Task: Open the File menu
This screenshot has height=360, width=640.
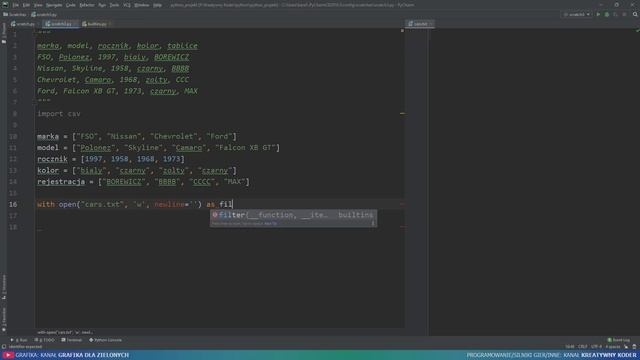Action: point(16,5)
